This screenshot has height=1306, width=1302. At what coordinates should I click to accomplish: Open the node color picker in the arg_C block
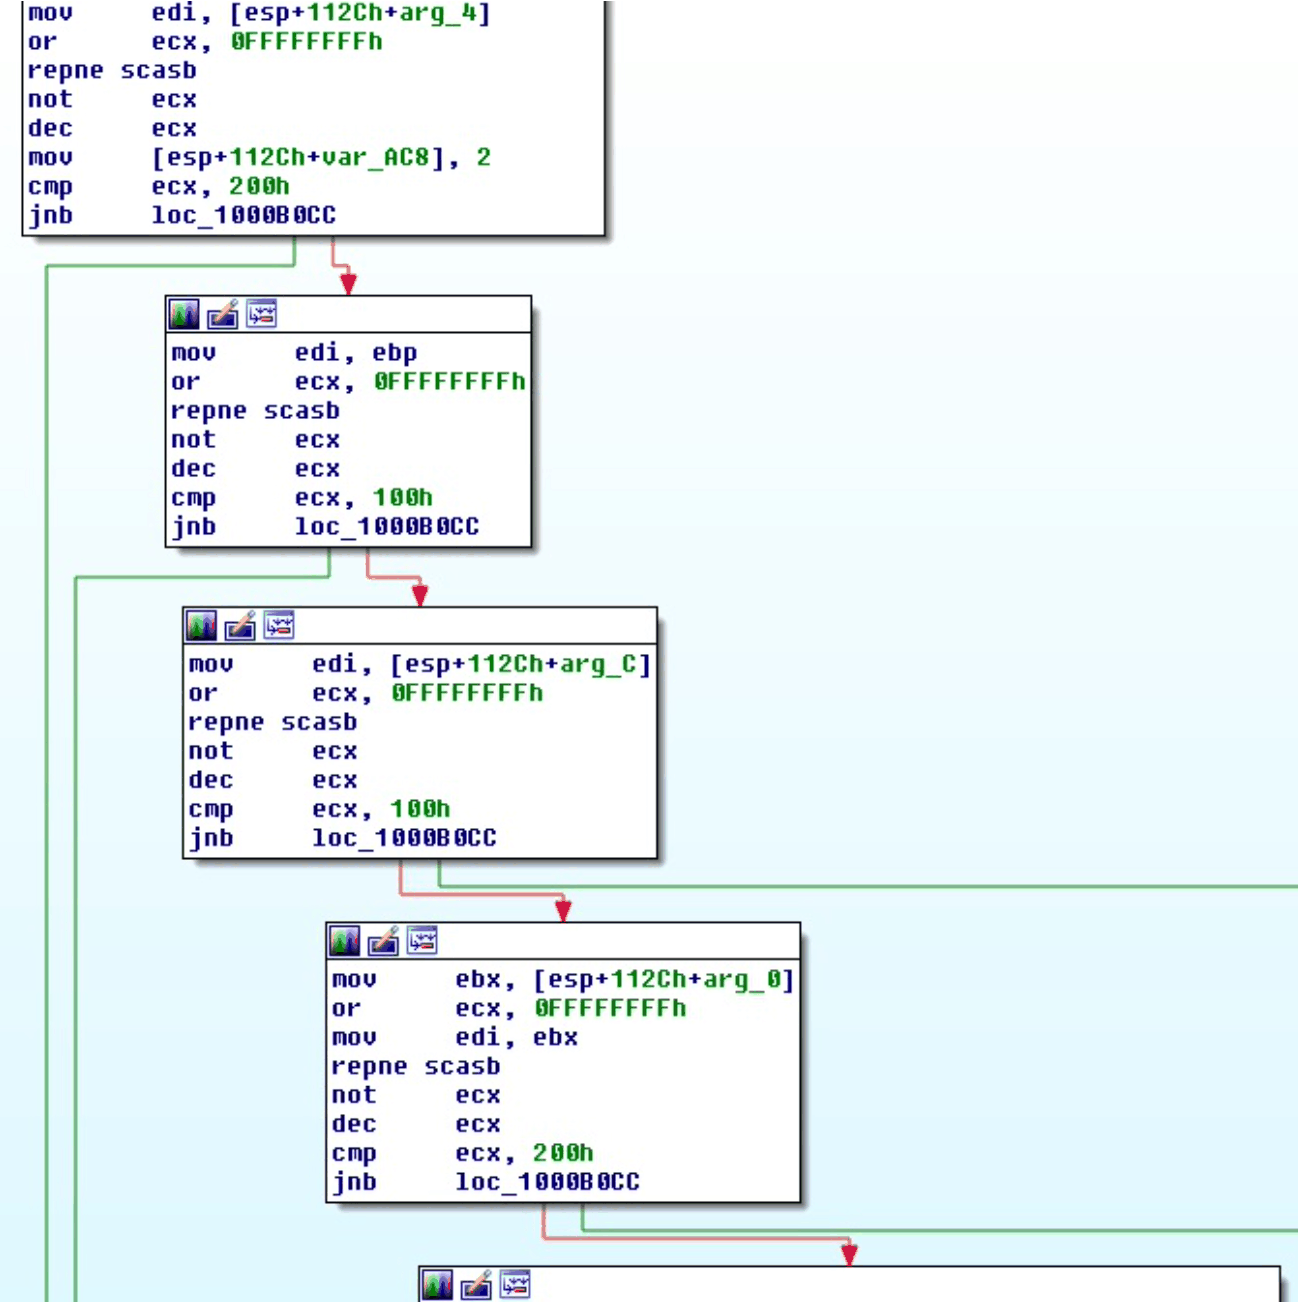(200, 626)
